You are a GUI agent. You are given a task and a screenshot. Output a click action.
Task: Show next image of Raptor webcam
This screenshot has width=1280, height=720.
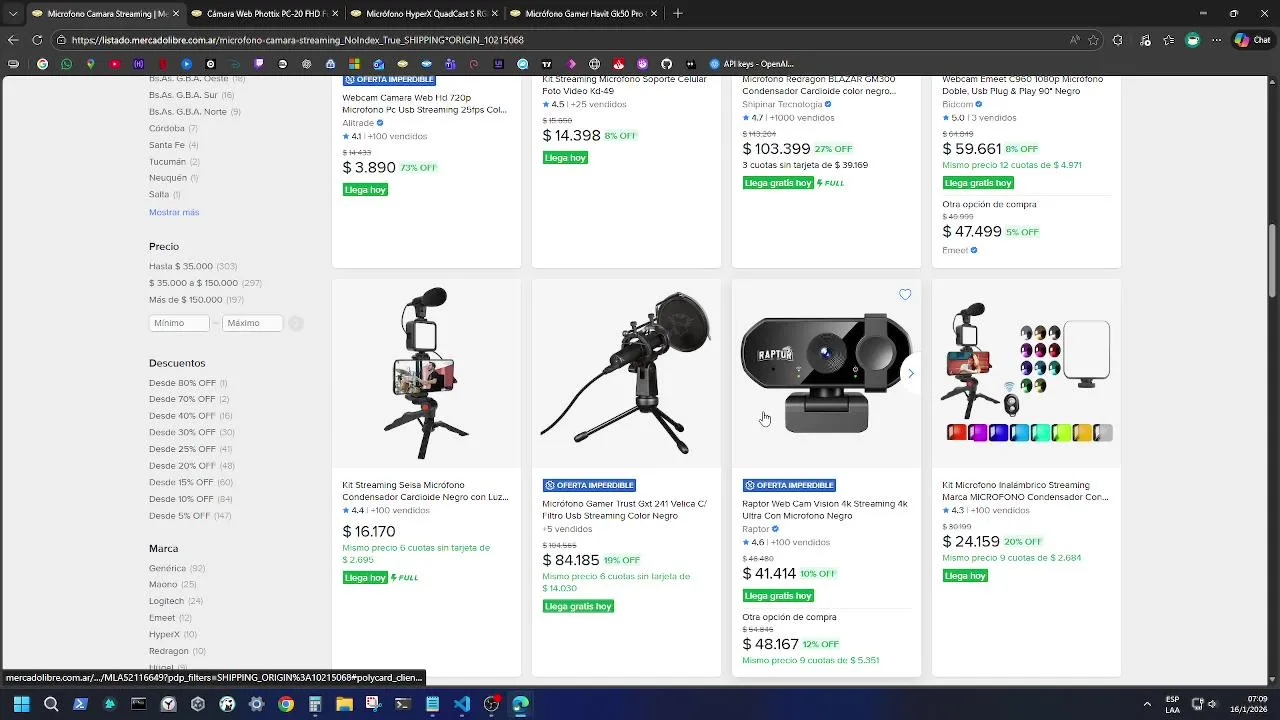pos(910,373)
